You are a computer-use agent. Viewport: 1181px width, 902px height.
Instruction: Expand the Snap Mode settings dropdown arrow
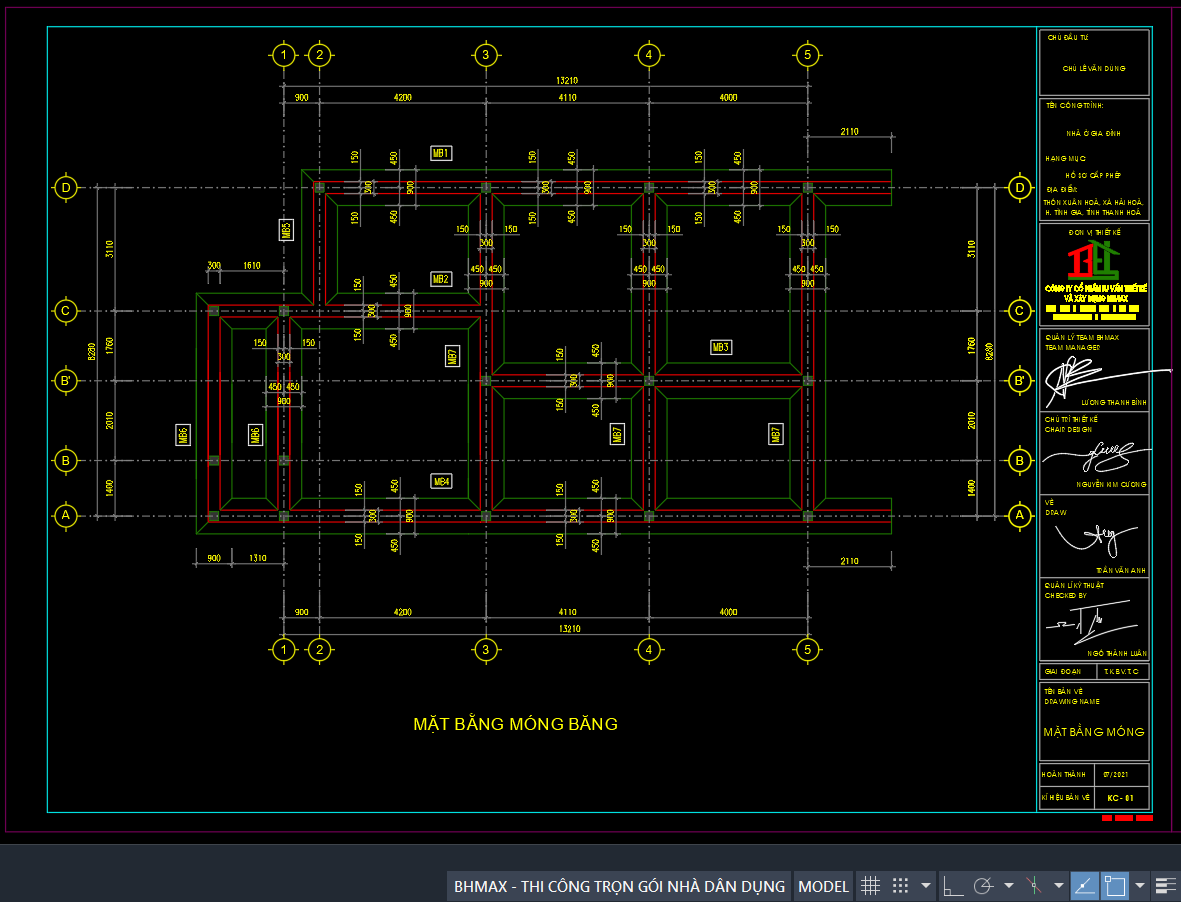click(926, 886)
